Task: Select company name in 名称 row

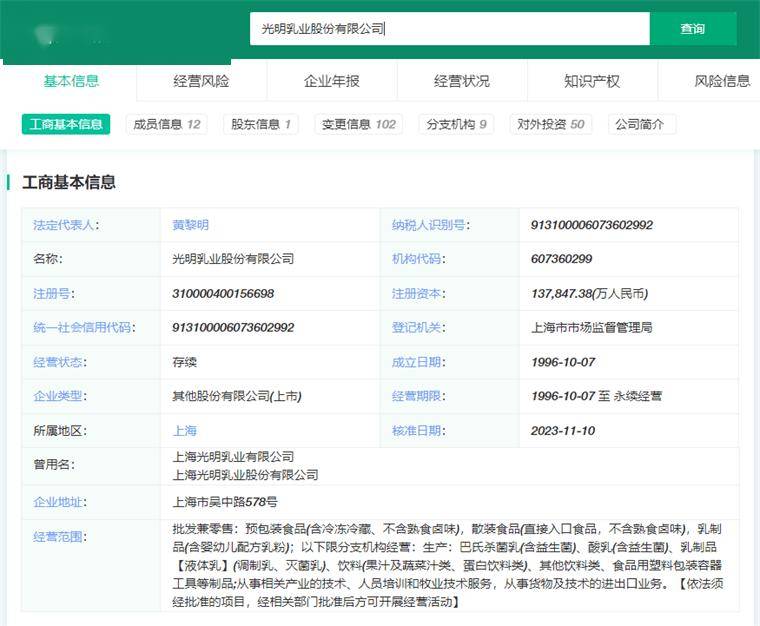Action: 233,259
